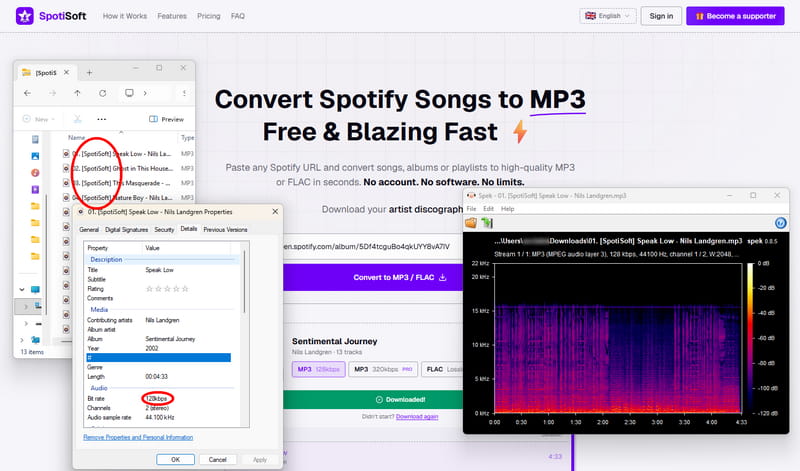The height and width of the screenshot is (471, 800).
Task: Open the Previous Versions tab
Action: [225, 230]
